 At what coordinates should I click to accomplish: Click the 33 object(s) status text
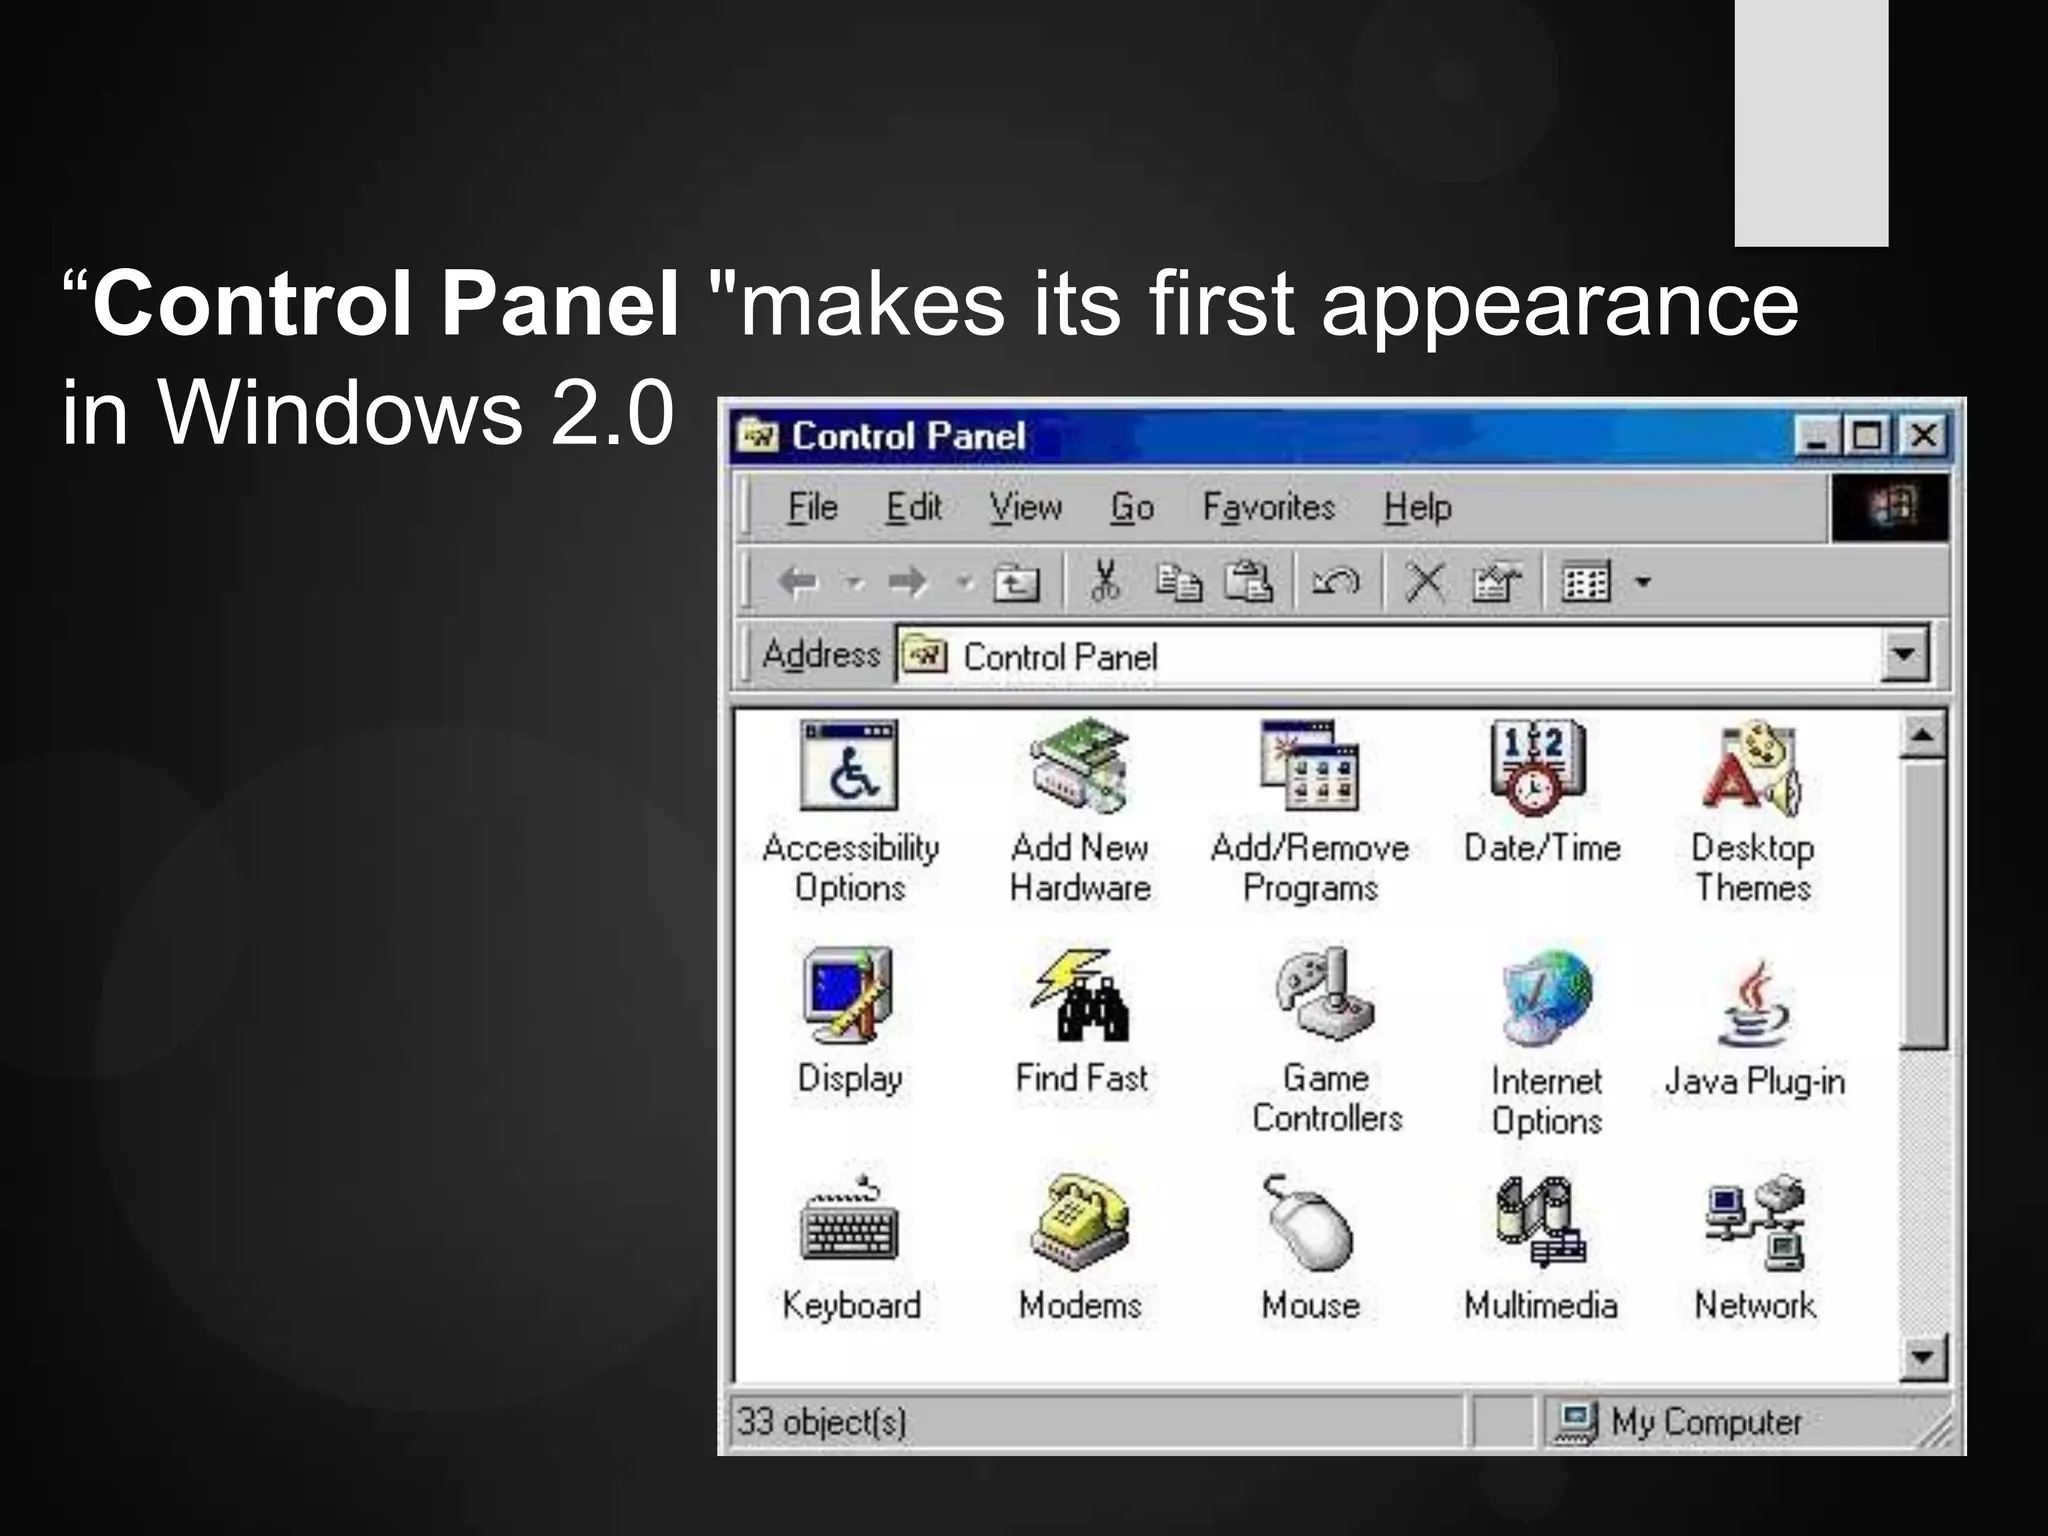(x=821, y=1421)
